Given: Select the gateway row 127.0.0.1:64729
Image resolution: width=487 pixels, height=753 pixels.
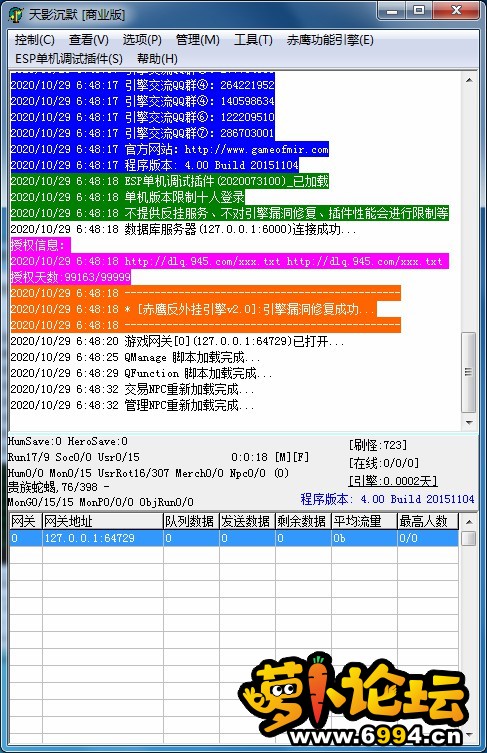Looking at the screenshot, I should (x=234, y=538).
